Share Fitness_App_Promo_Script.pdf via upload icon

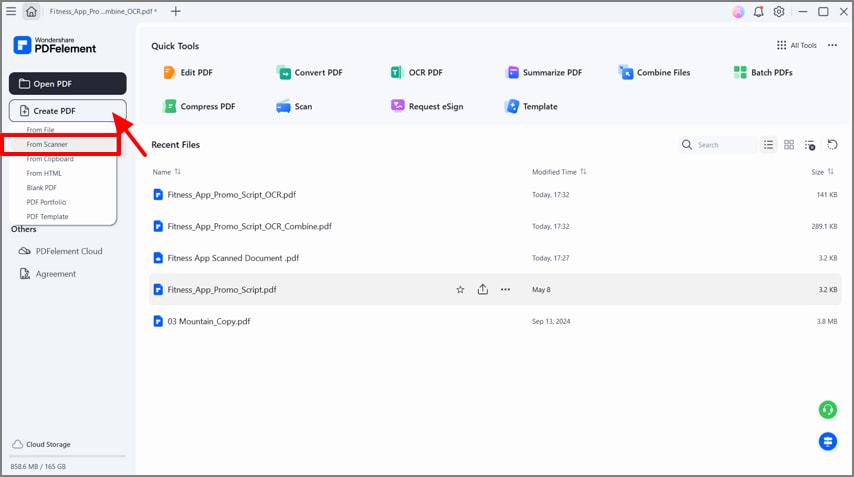pos(483,289)
